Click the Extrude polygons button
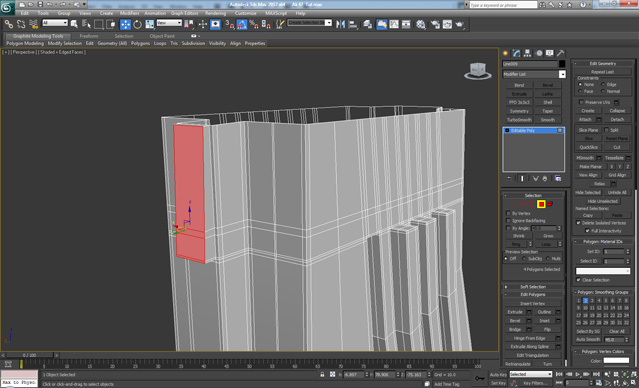 click(x=515, y=312)
